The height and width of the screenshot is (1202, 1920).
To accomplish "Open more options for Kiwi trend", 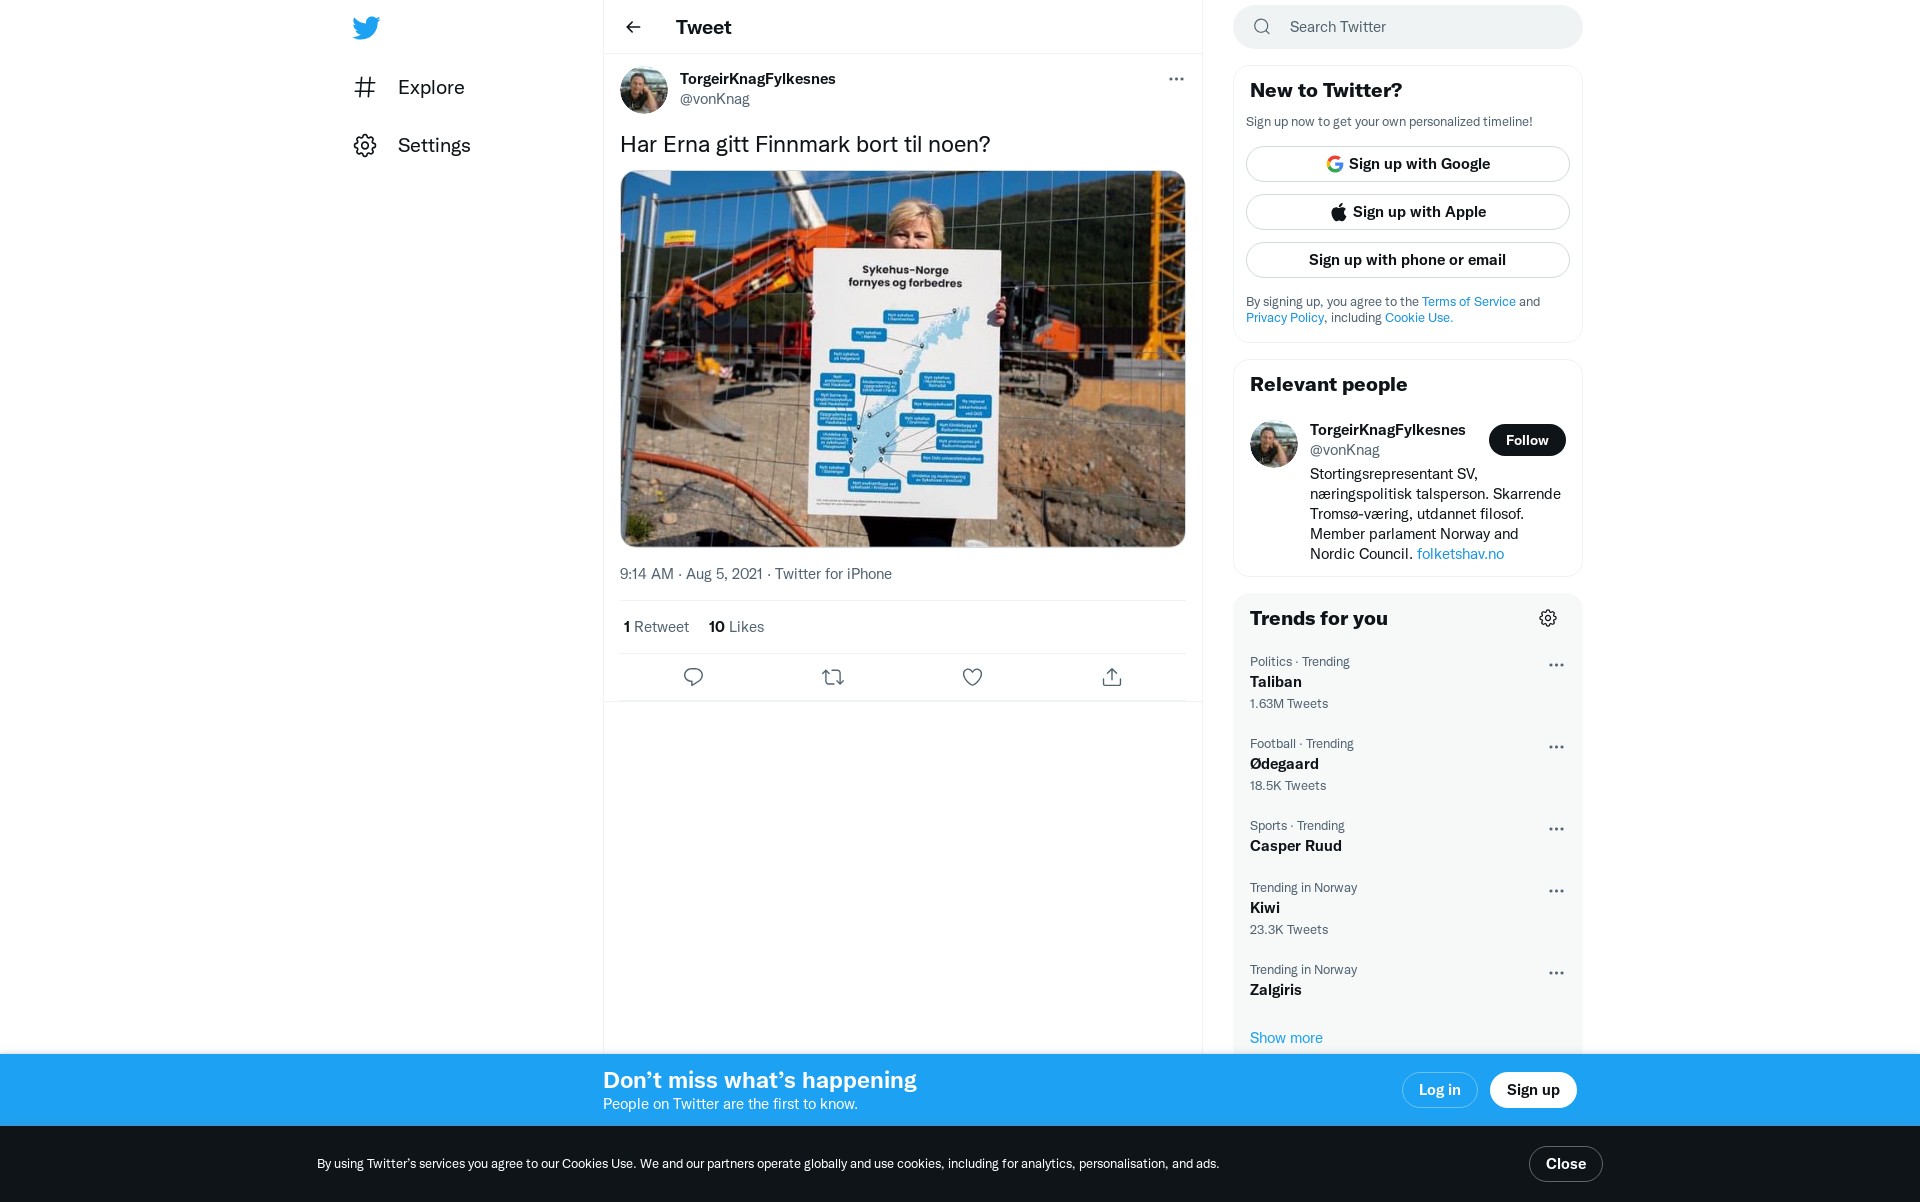I will [1556, 891].
